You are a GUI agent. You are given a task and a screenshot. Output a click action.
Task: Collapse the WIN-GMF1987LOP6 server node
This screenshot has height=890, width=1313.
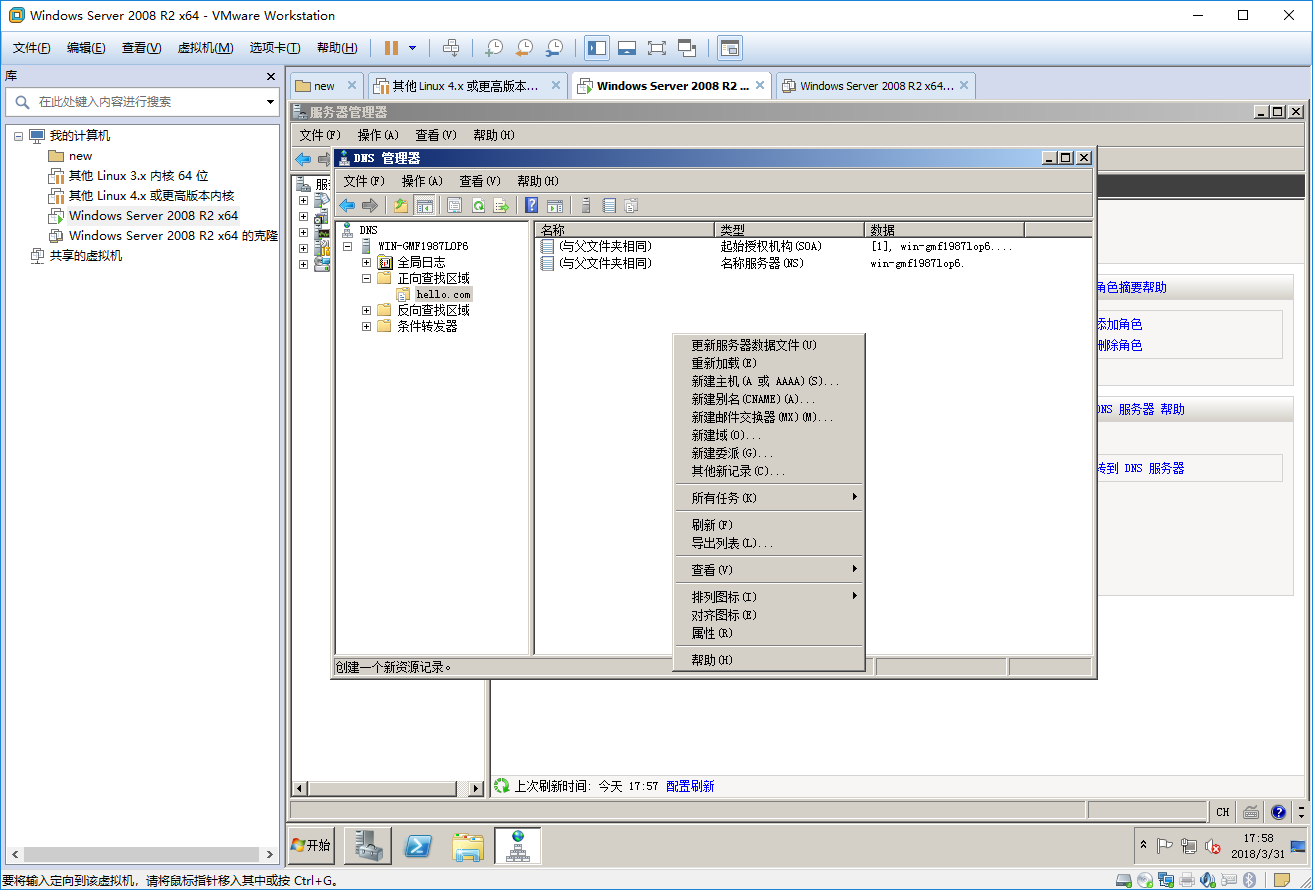pos(346,246)
